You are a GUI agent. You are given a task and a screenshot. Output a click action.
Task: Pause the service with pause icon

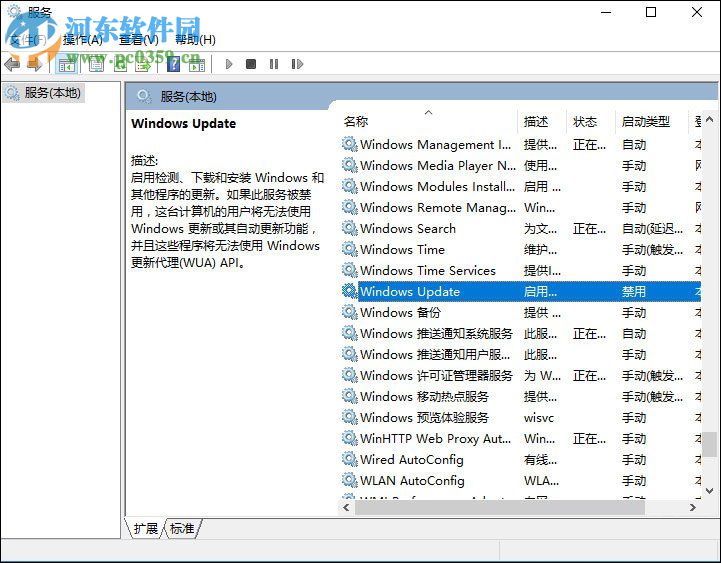point(274,64)
